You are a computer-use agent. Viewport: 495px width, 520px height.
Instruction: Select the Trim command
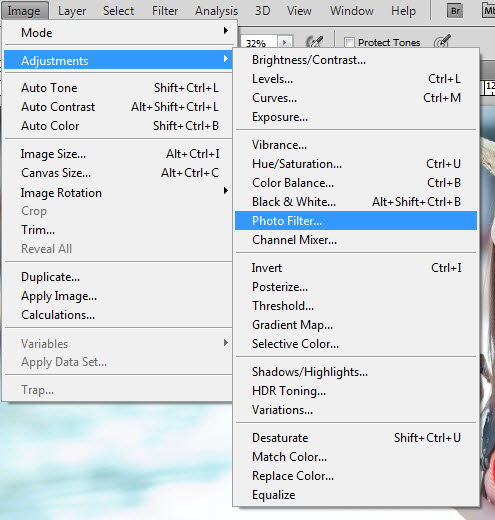118,230
